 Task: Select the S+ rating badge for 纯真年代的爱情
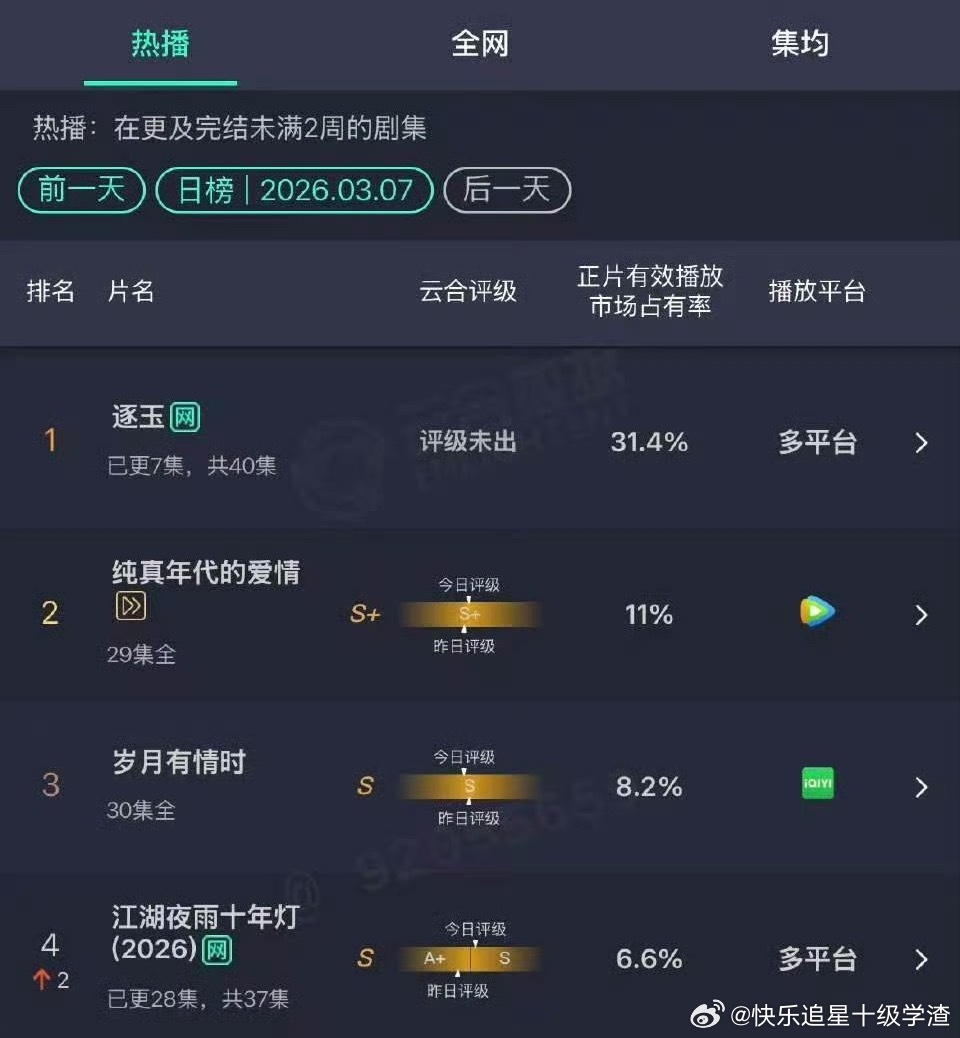coord(365,615)
